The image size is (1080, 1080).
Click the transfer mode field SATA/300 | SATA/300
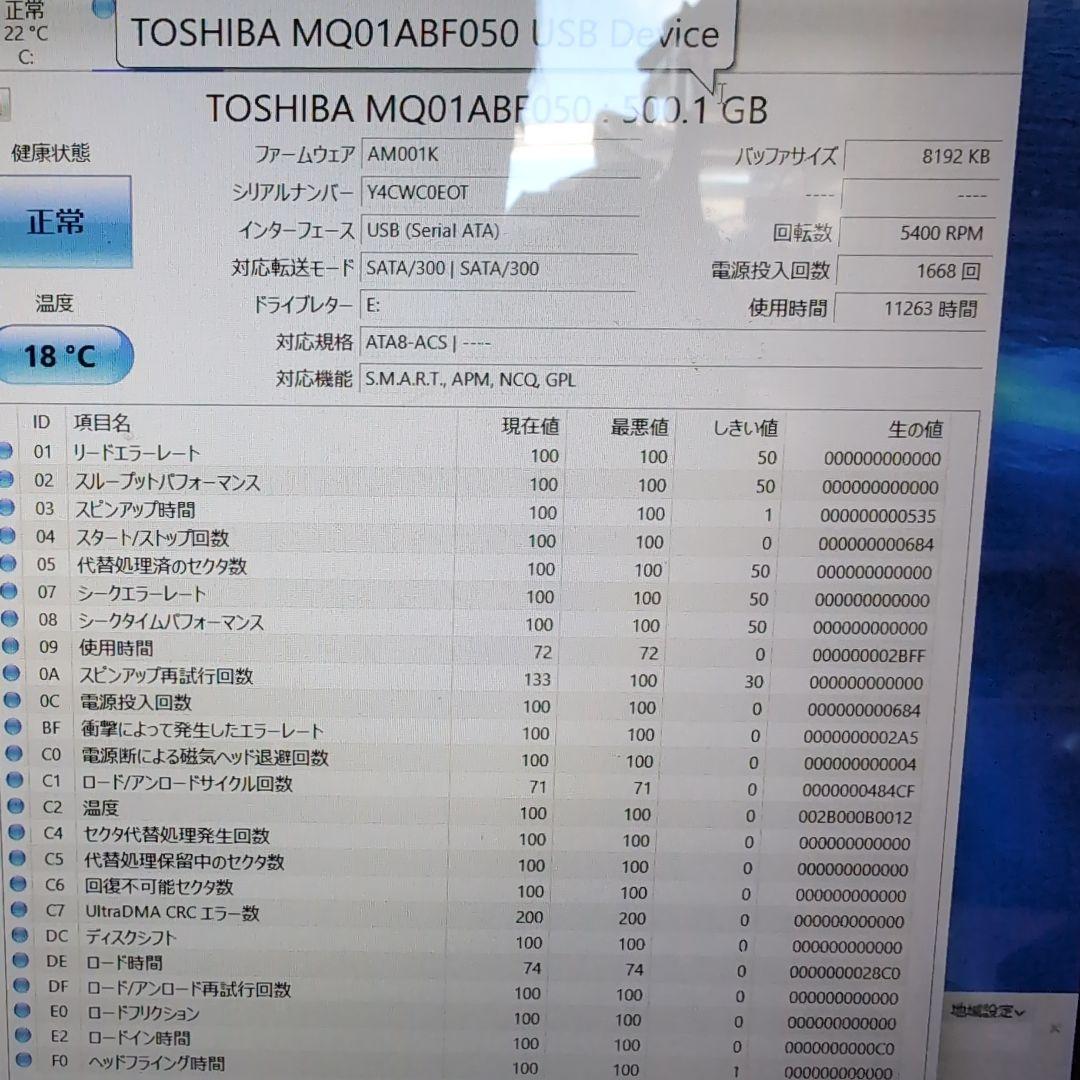[498, 269]
